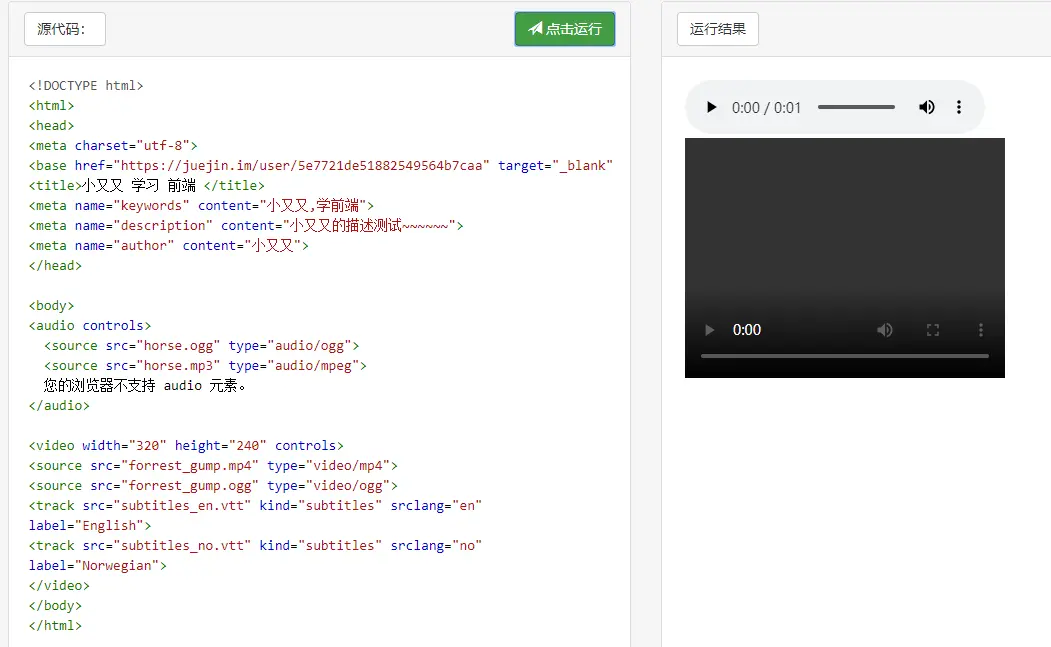The height and width of the screenshot is (647, 1051).
Task: Click the <title>小又又 学习 前端 line
Action: (146, 185)
